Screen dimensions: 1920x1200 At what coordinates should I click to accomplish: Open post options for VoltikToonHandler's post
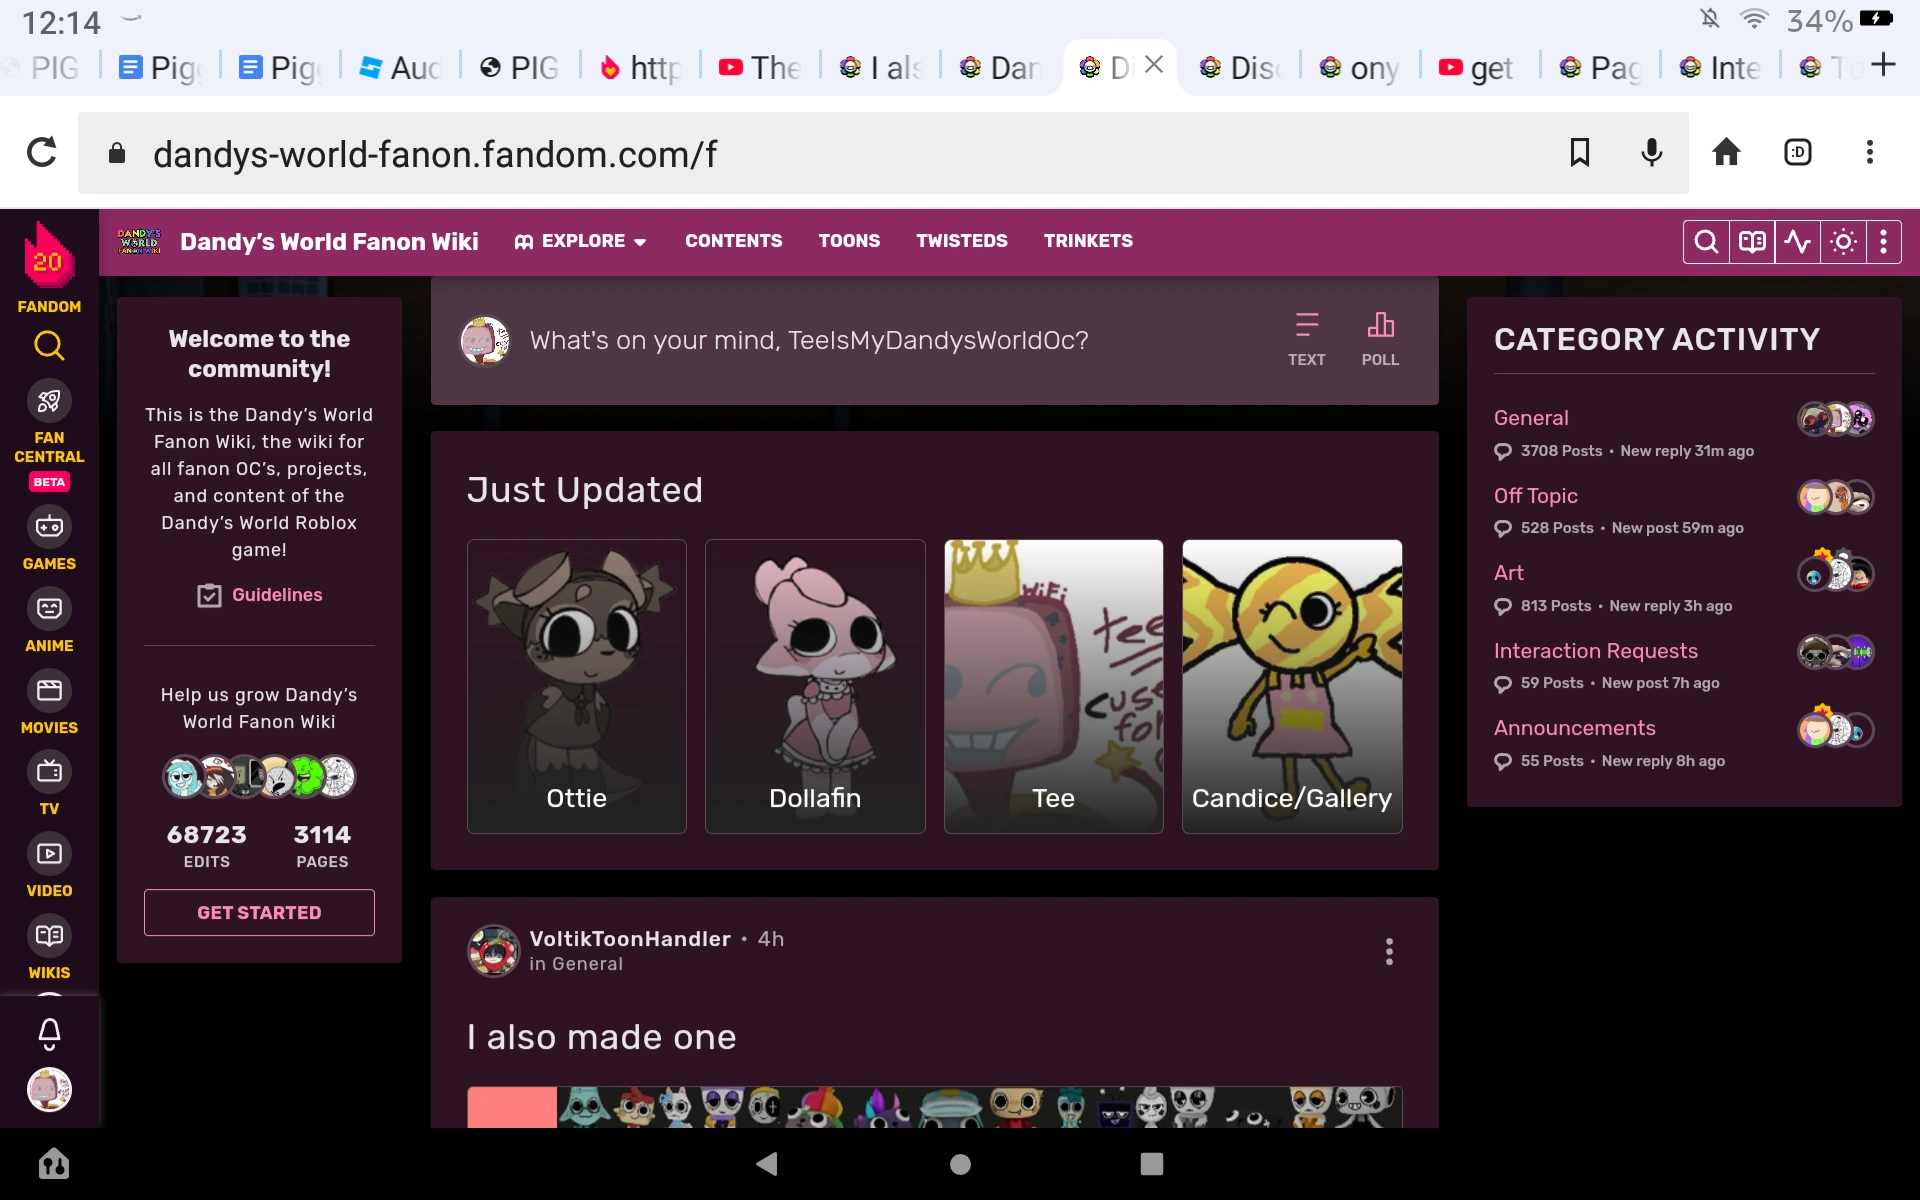tap(1389, 951)
